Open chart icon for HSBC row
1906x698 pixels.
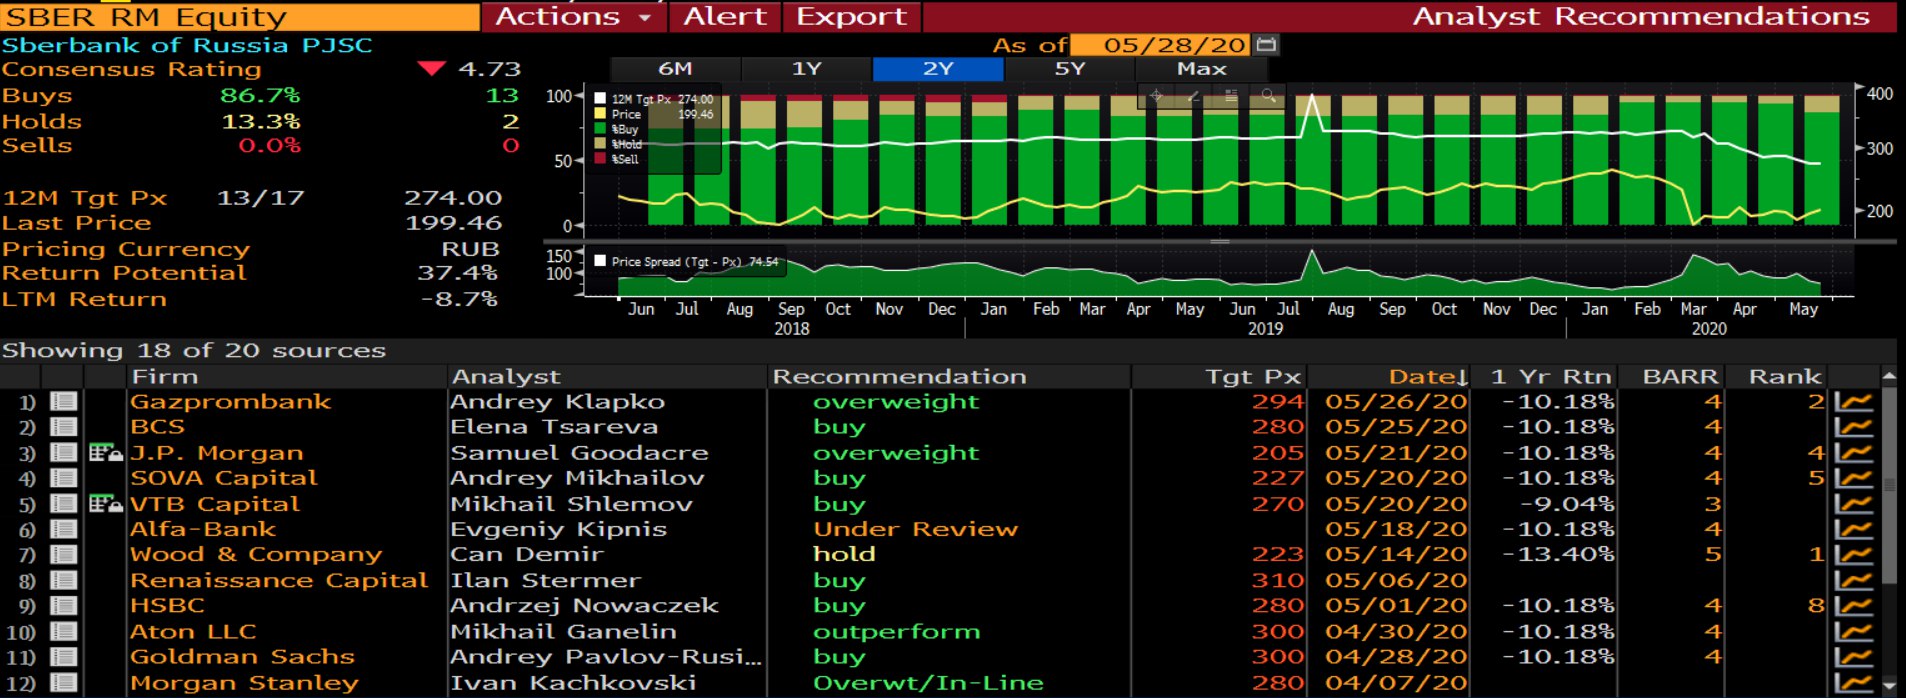(1853, 606)
